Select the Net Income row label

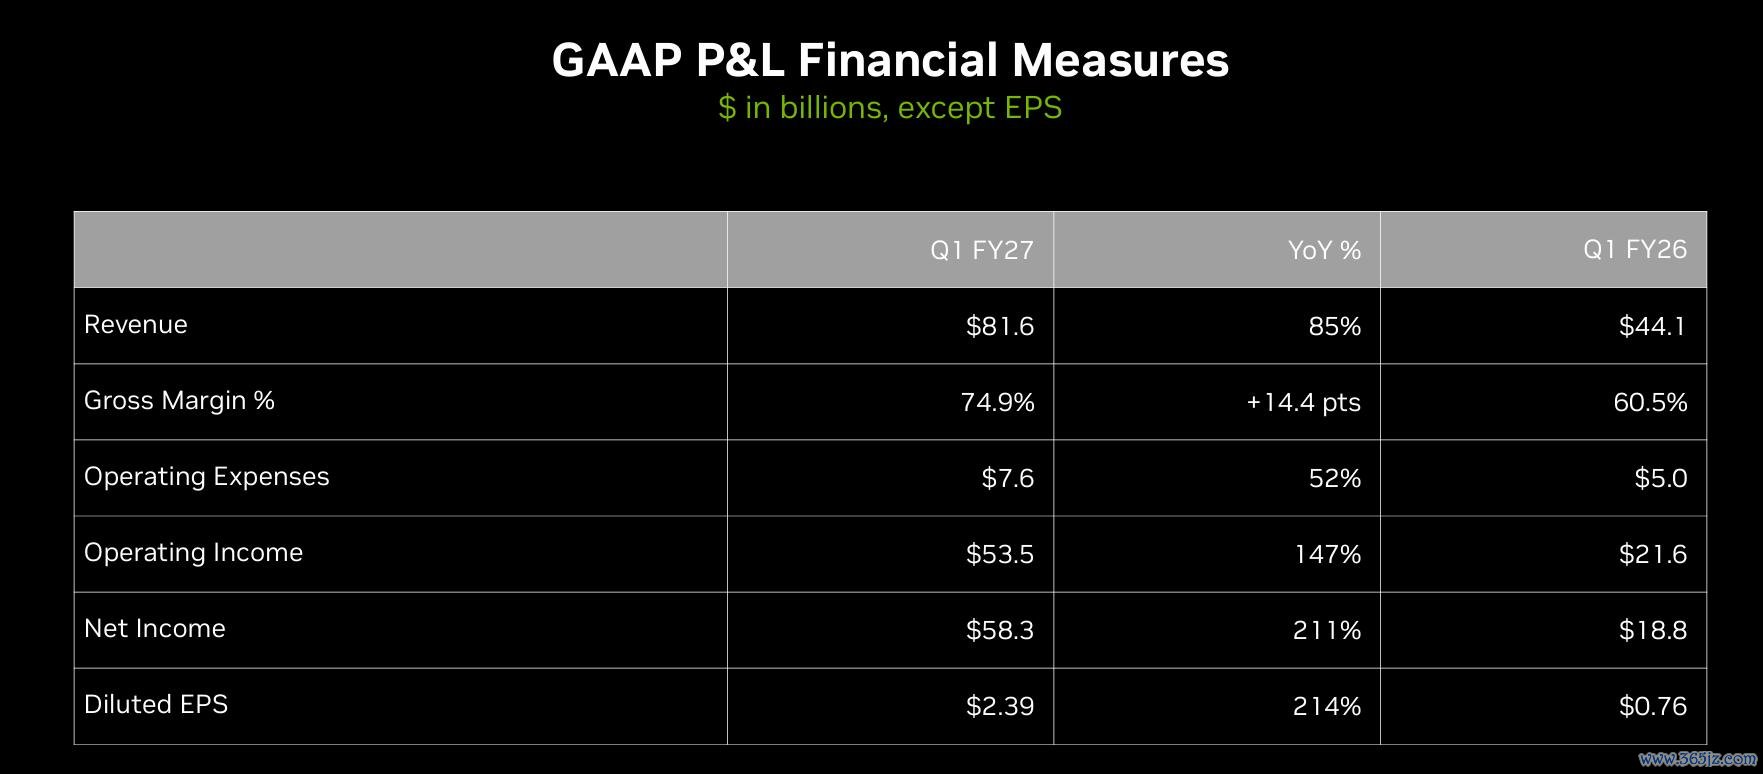tap(155, 629)
